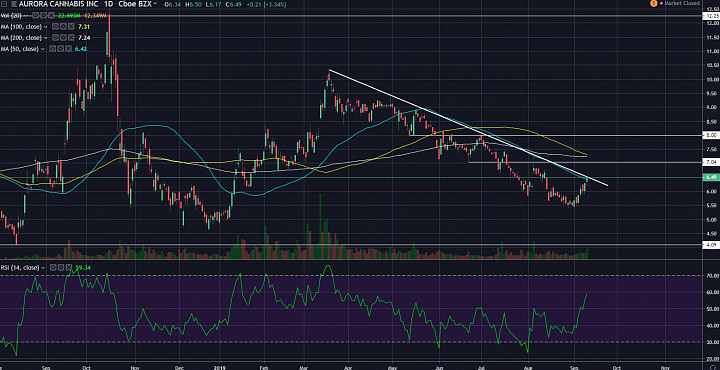720x370 pixels.
Task: Click the 10.00 price scale label
Action: (x=713, y=79)
